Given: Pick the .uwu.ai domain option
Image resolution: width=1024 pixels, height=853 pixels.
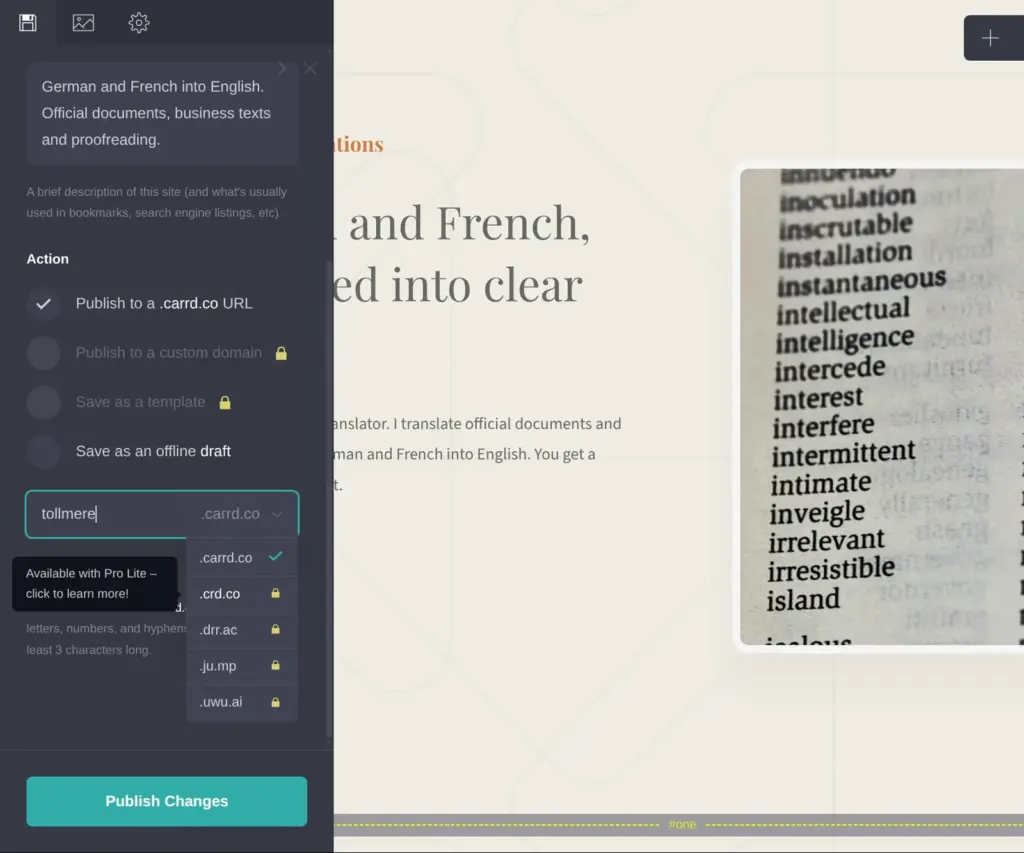Looking at the screenshot, I should point(242,702).
